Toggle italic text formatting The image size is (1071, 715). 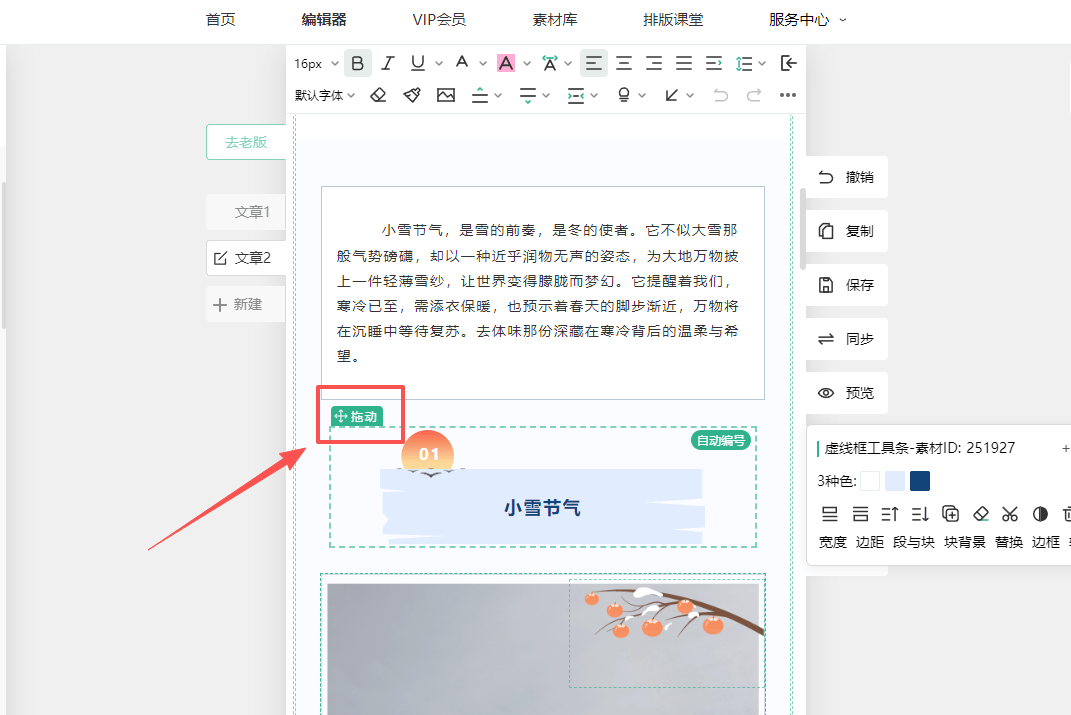(x=388, y=64)
